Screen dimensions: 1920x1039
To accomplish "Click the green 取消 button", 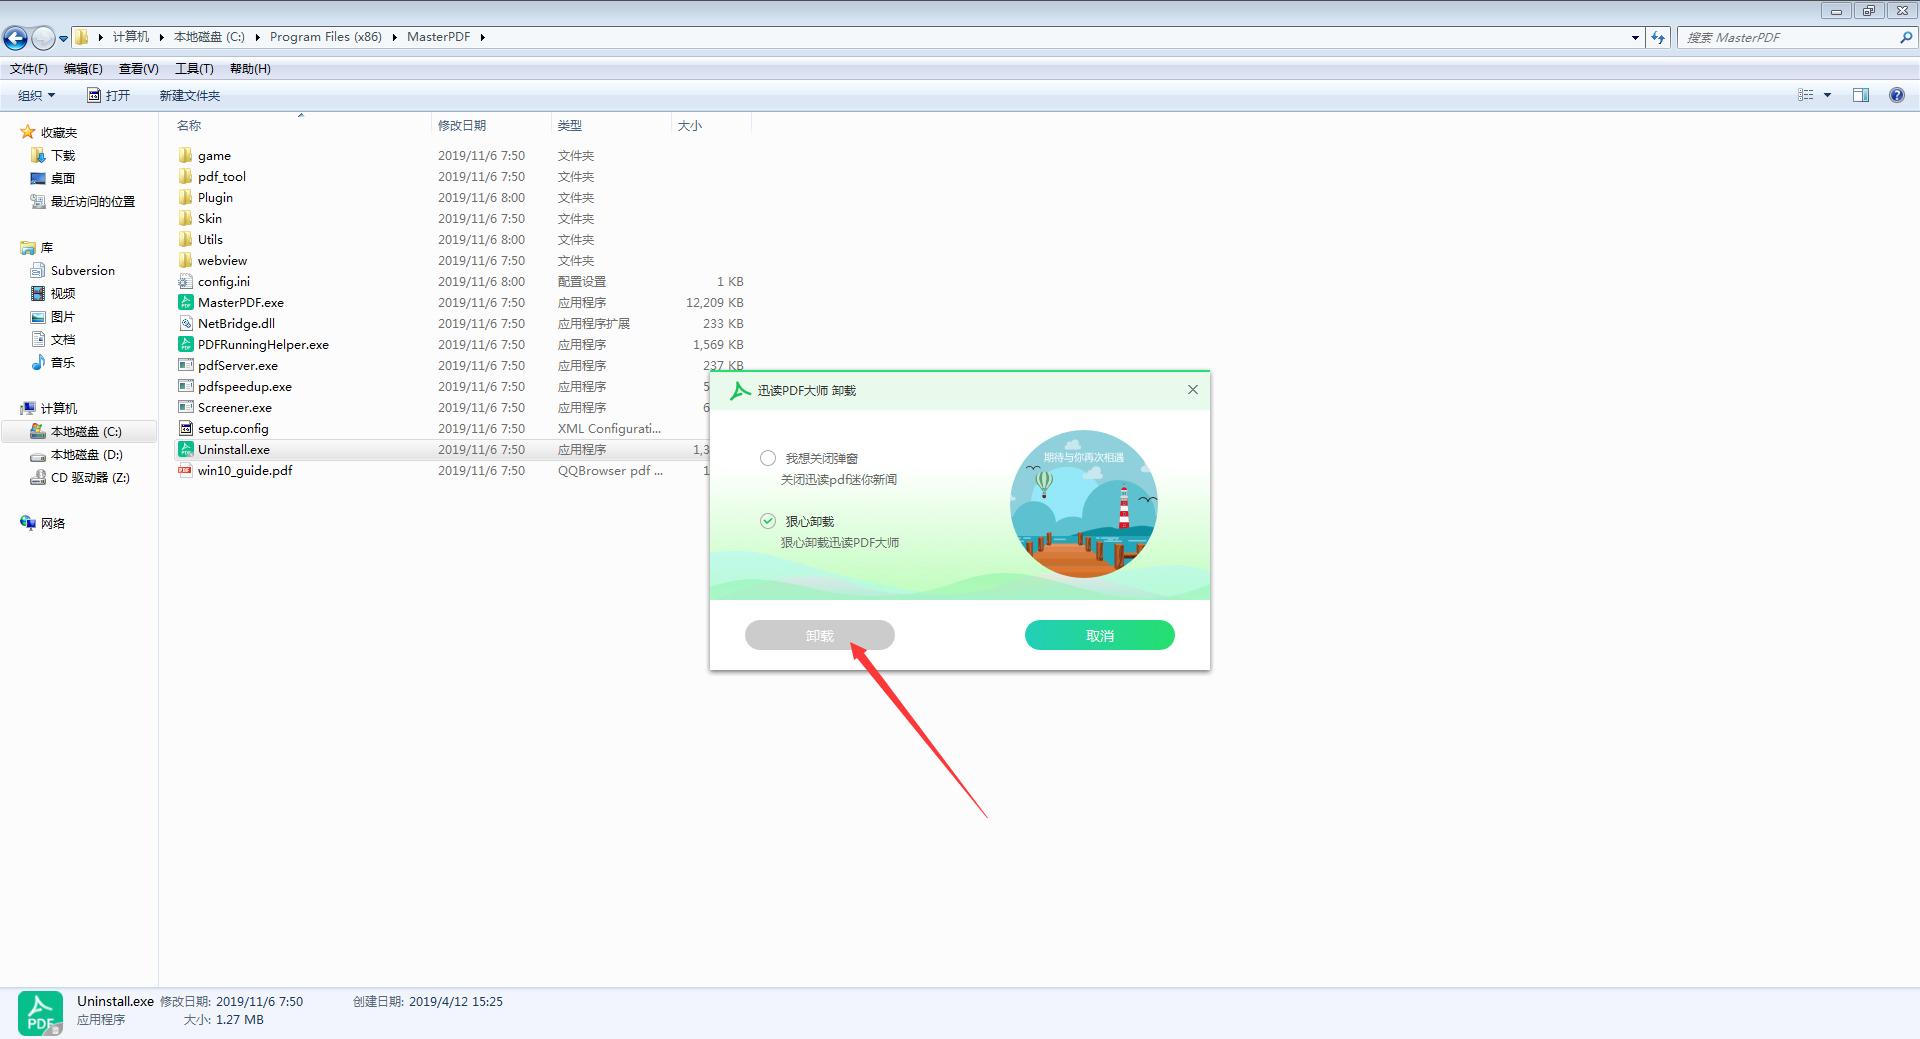I will pos(1099,635).
